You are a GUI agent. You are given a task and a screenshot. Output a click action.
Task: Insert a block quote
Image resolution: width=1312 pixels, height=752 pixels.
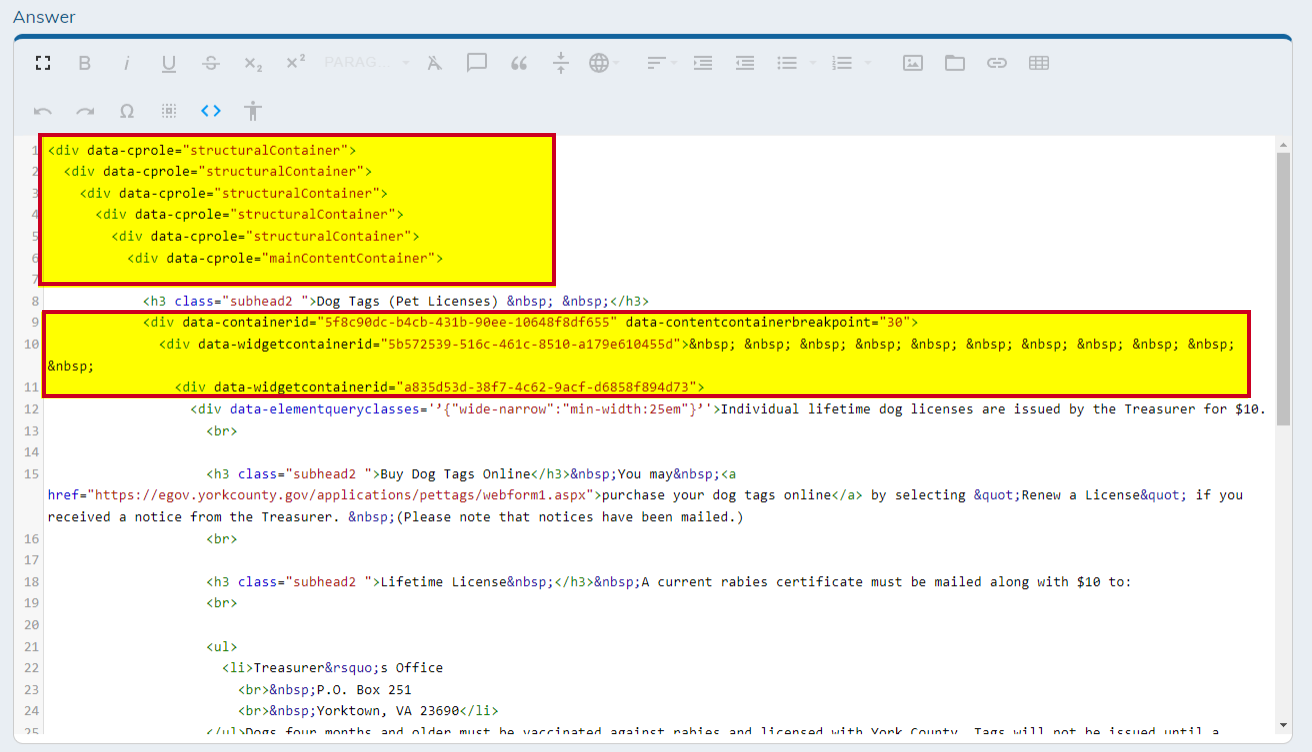coord(519,63)
